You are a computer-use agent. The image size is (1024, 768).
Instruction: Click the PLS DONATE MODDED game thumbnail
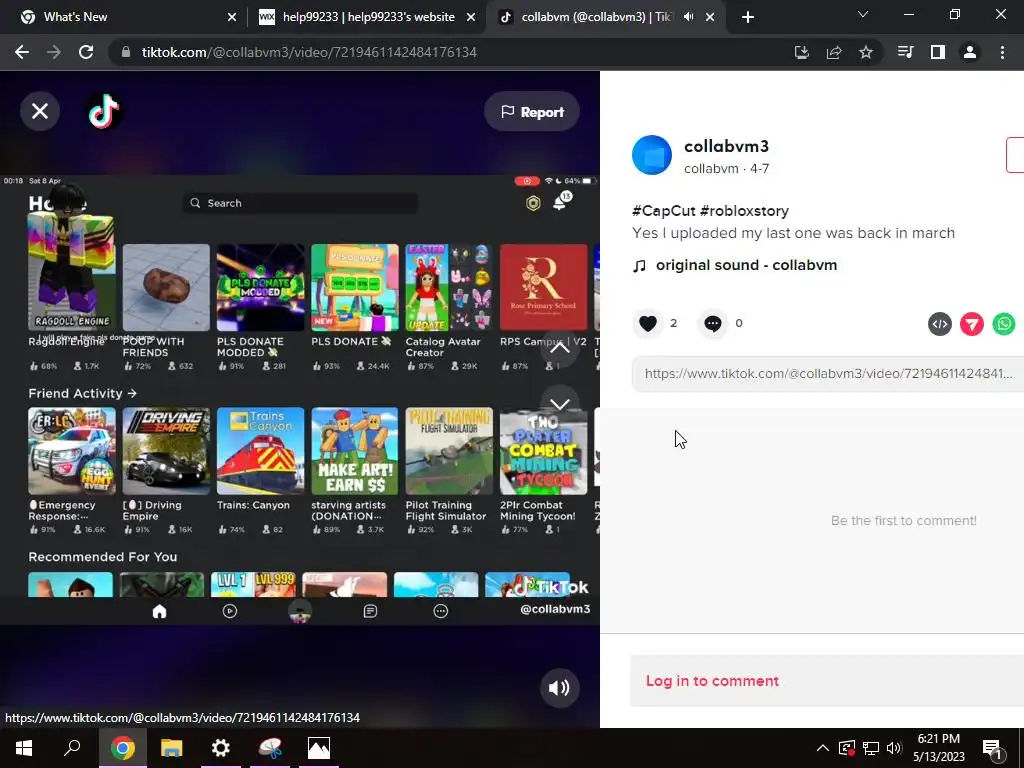tap(261, 287)
